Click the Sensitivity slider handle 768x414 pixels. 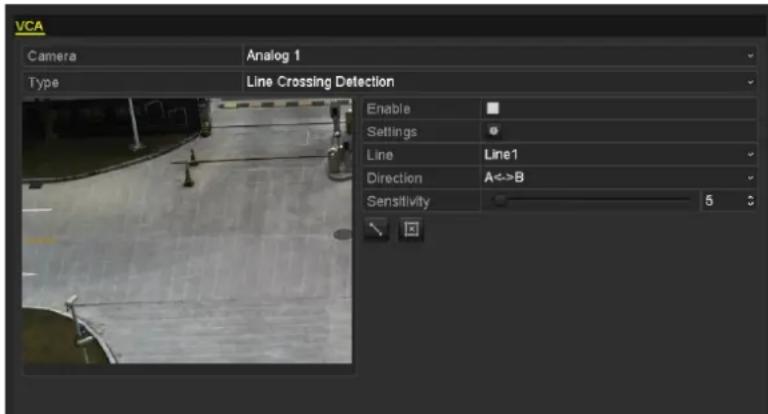[500, 200]
